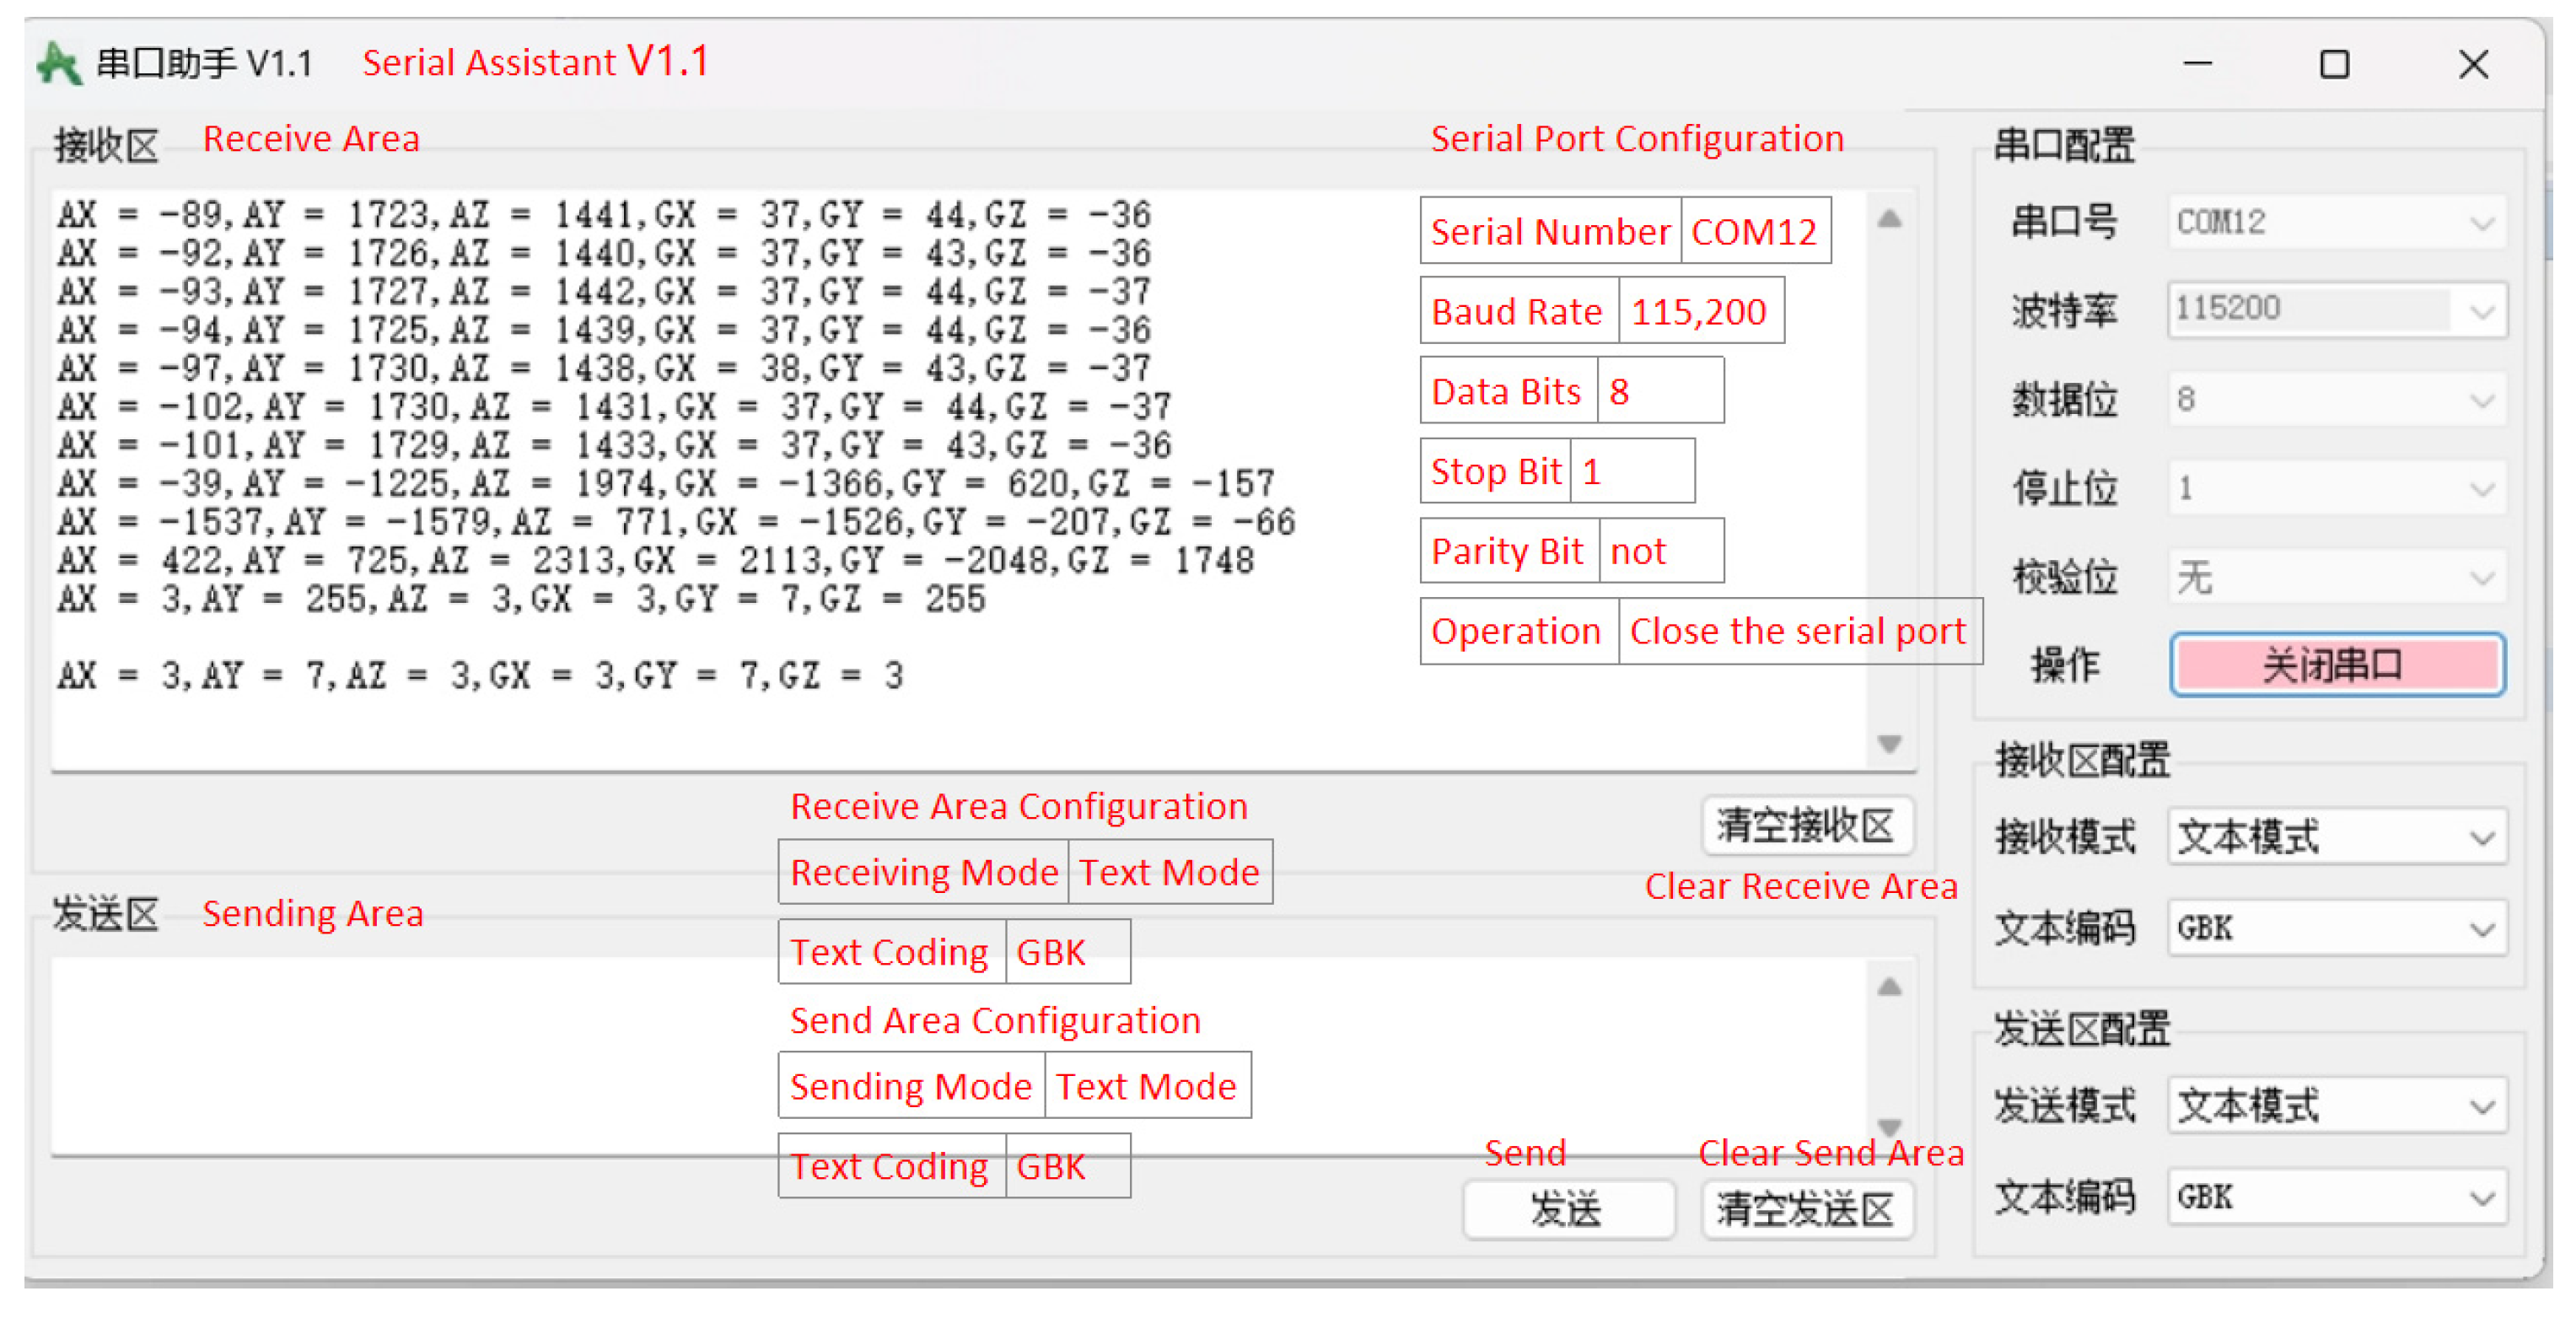Click the pink 关闭串口 button
Image resolution: width=2576 pixels, height=1318 pixels.
click(x=2337, y=665)
